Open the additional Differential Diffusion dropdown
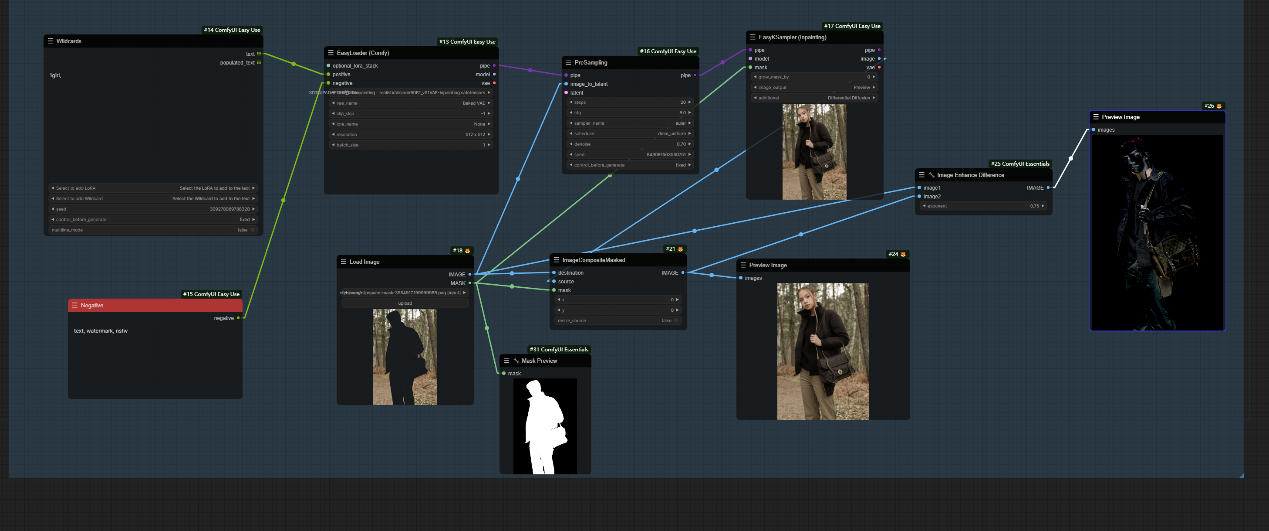 (814, 98)
